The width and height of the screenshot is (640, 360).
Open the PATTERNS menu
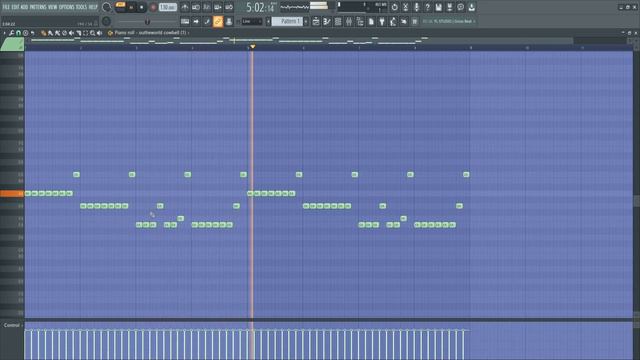point(38,7)
